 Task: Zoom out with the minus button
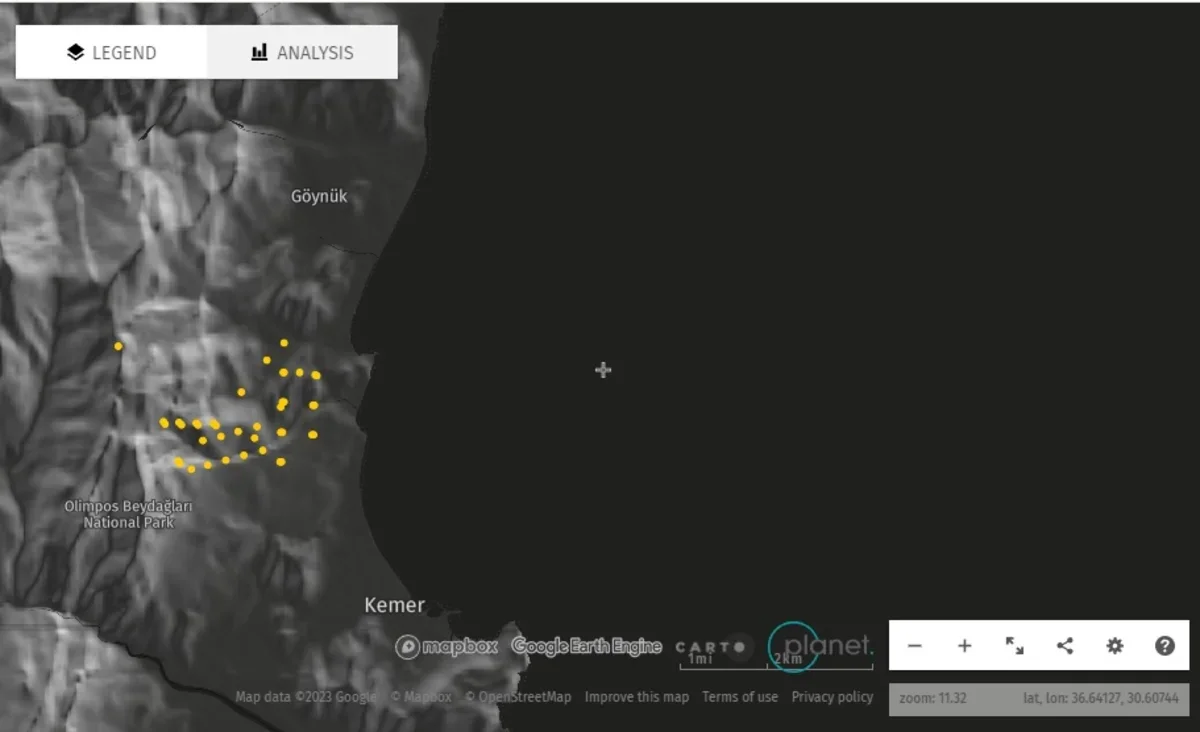(x=914, y=646)
